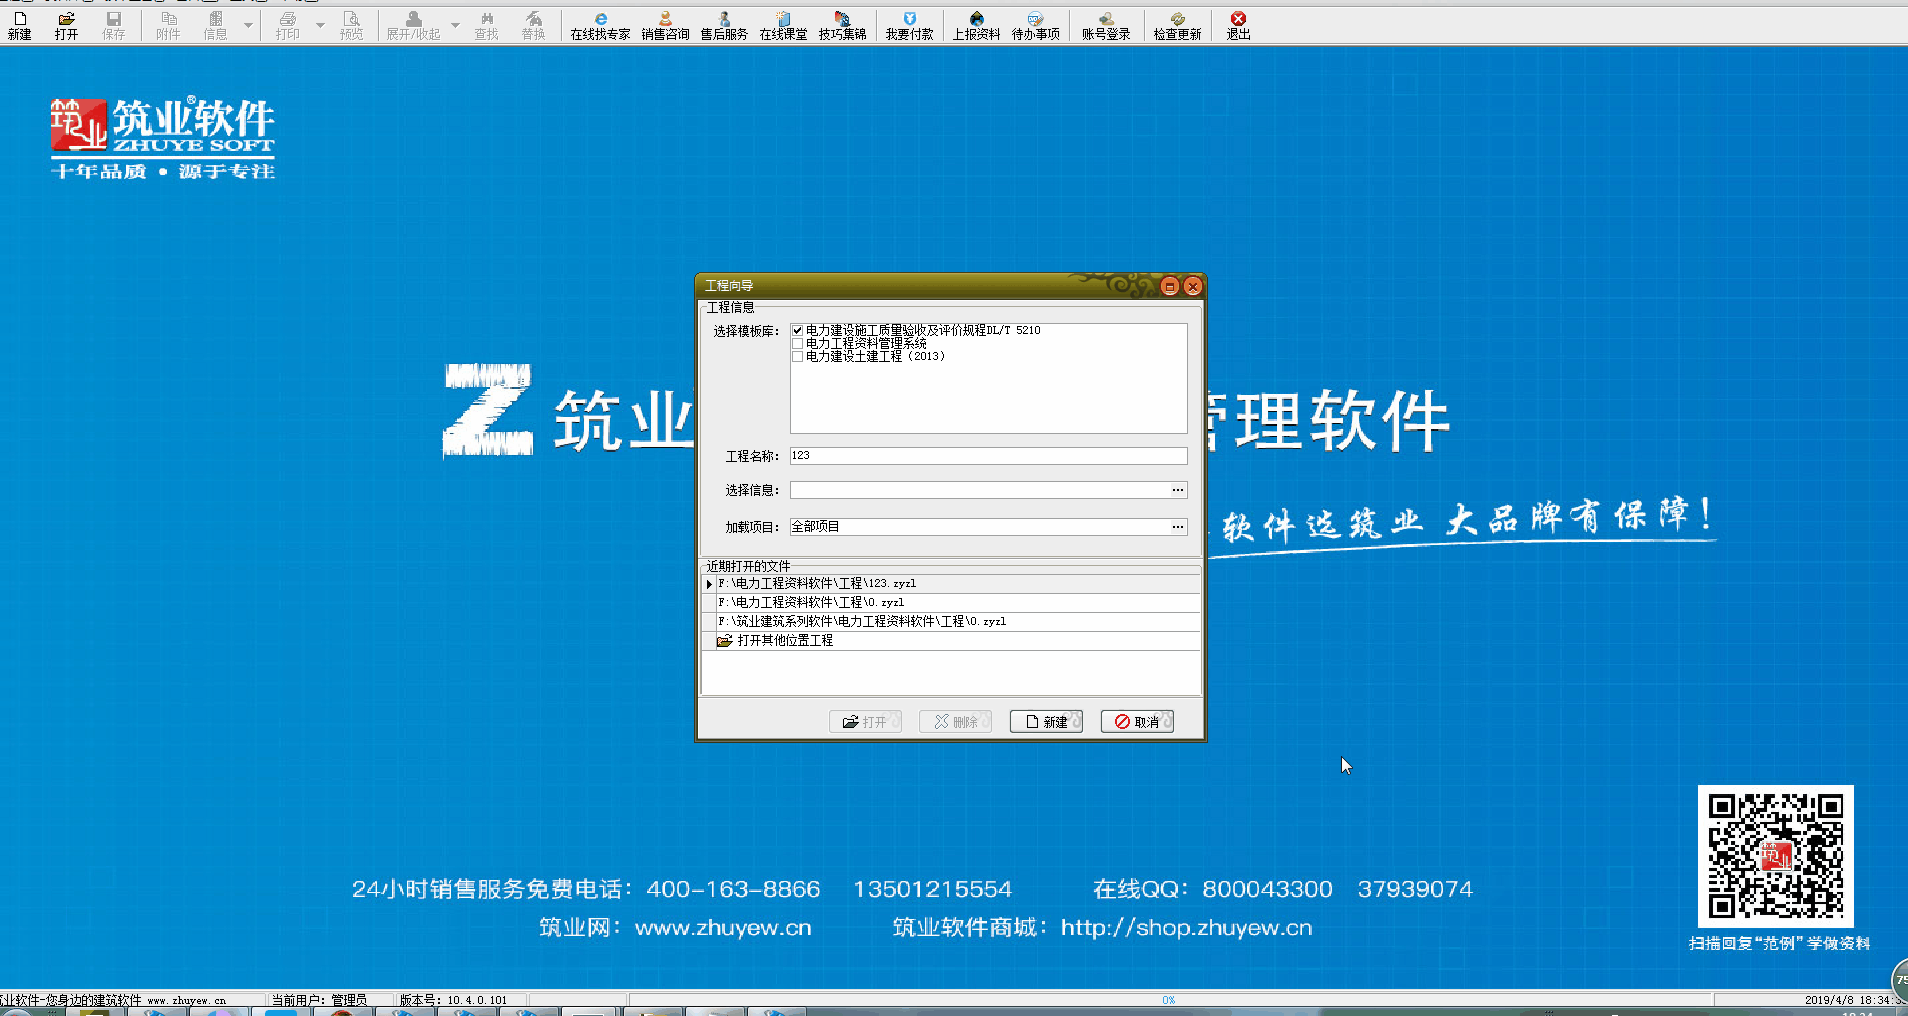Enable the 电力建设土建工程（2013）template checkbox
The height and width of the screenshot is (1016, 1908).
coord(797,357)
